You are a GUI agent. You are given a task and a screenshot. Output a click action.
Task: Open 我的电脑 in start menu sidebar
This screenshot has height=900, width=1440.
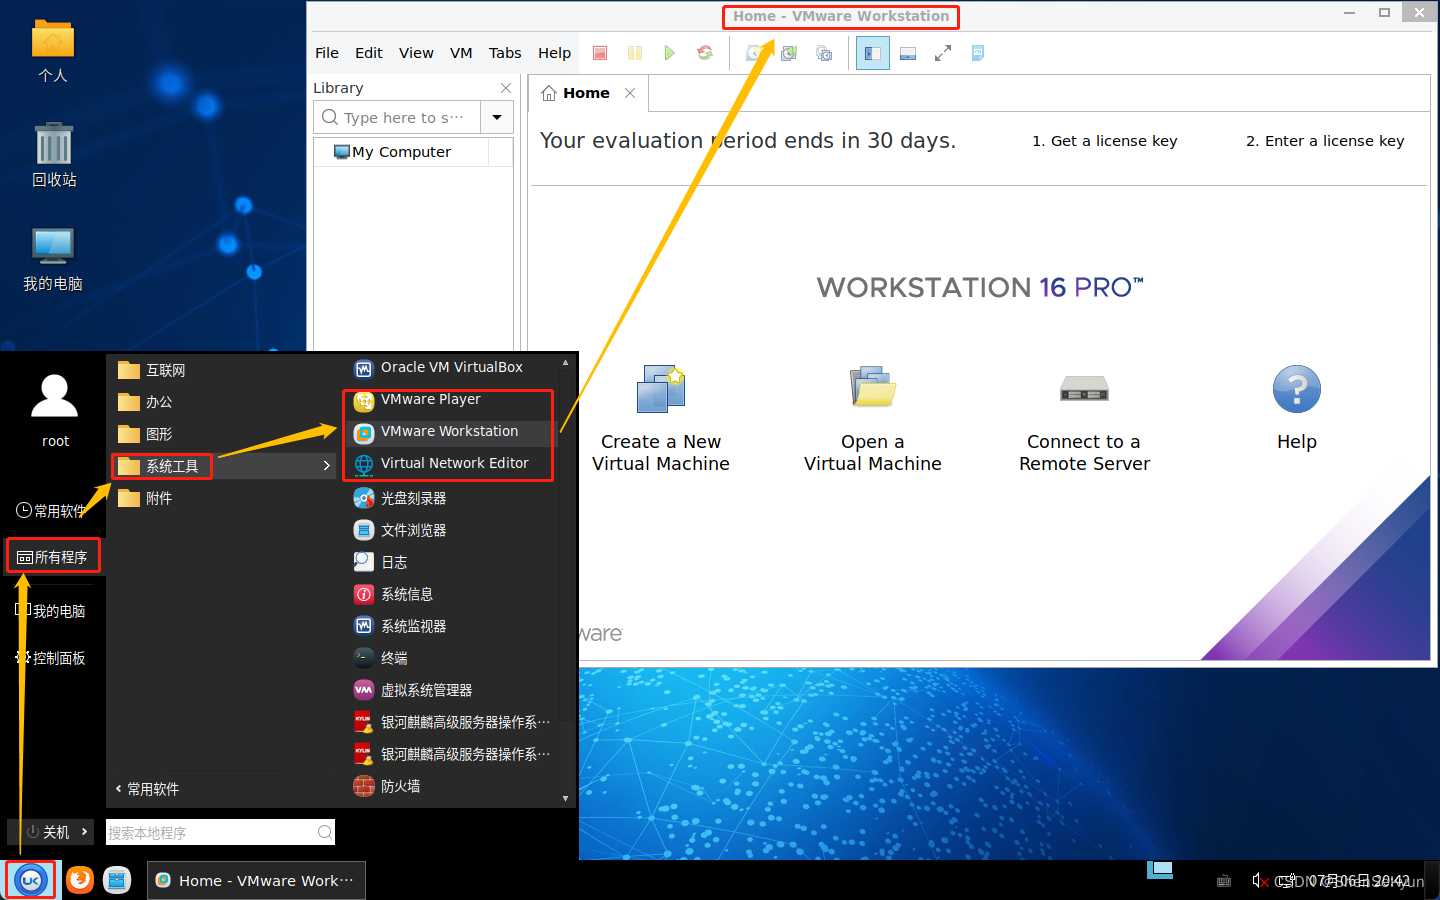point(51,611)
